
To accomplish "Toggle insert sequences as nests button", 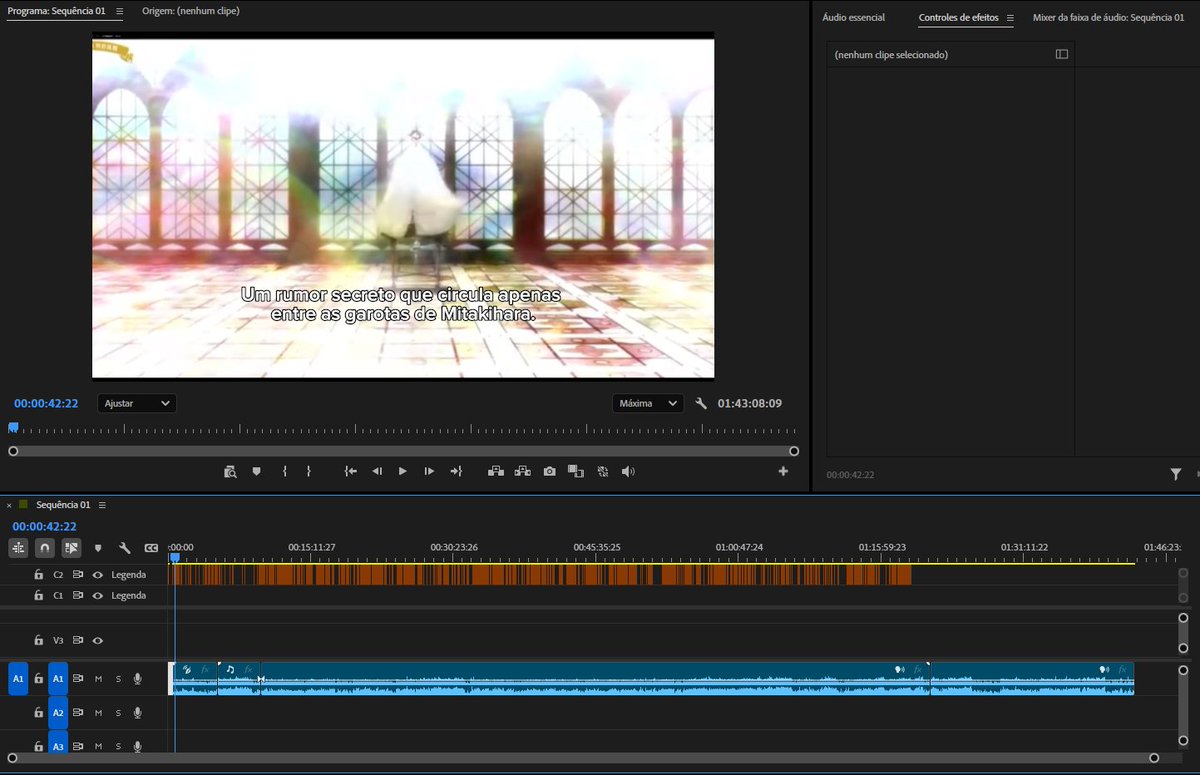I will point(18,548).
